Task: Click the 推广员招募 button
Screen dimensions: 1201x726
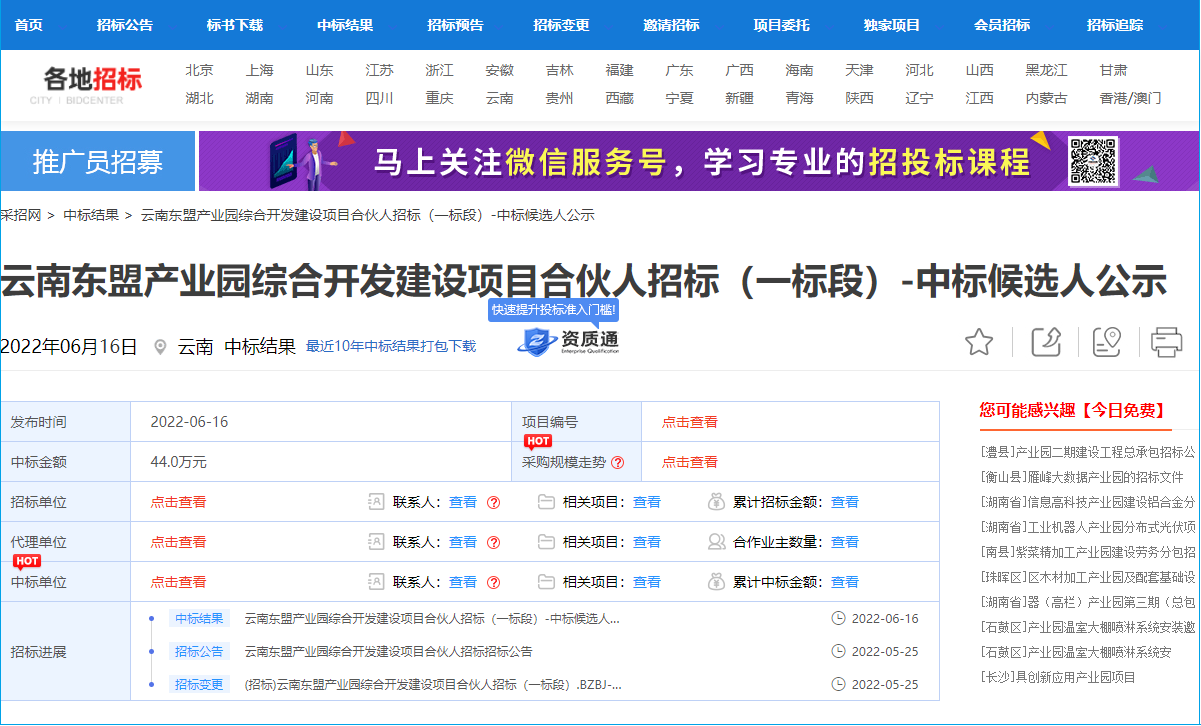Action: [98, 161]
